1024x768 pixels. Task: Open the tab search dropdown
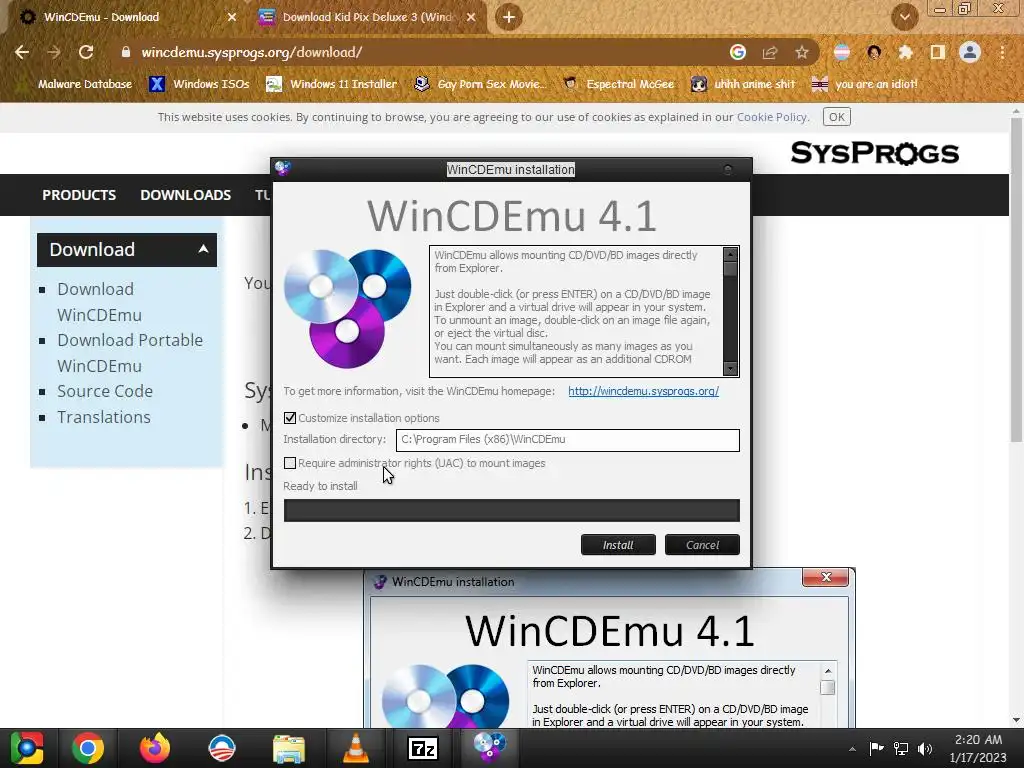click(x=904, y=17)
